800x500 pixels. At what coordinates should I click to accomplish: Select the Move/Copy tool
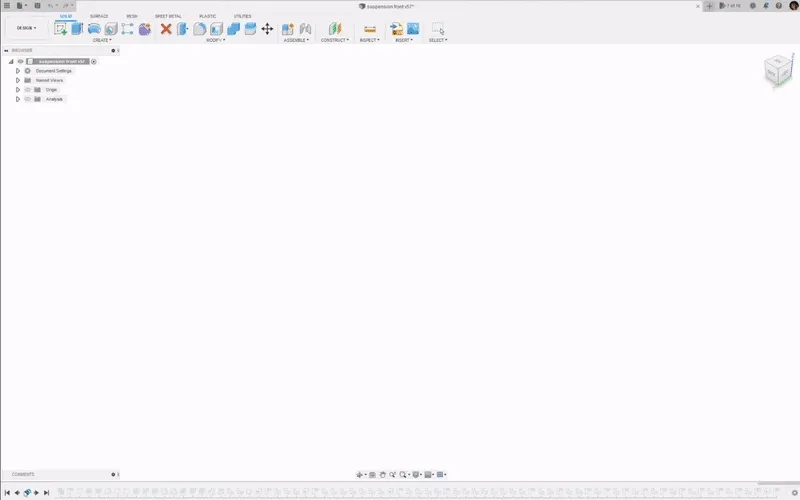tap(267, 29)
